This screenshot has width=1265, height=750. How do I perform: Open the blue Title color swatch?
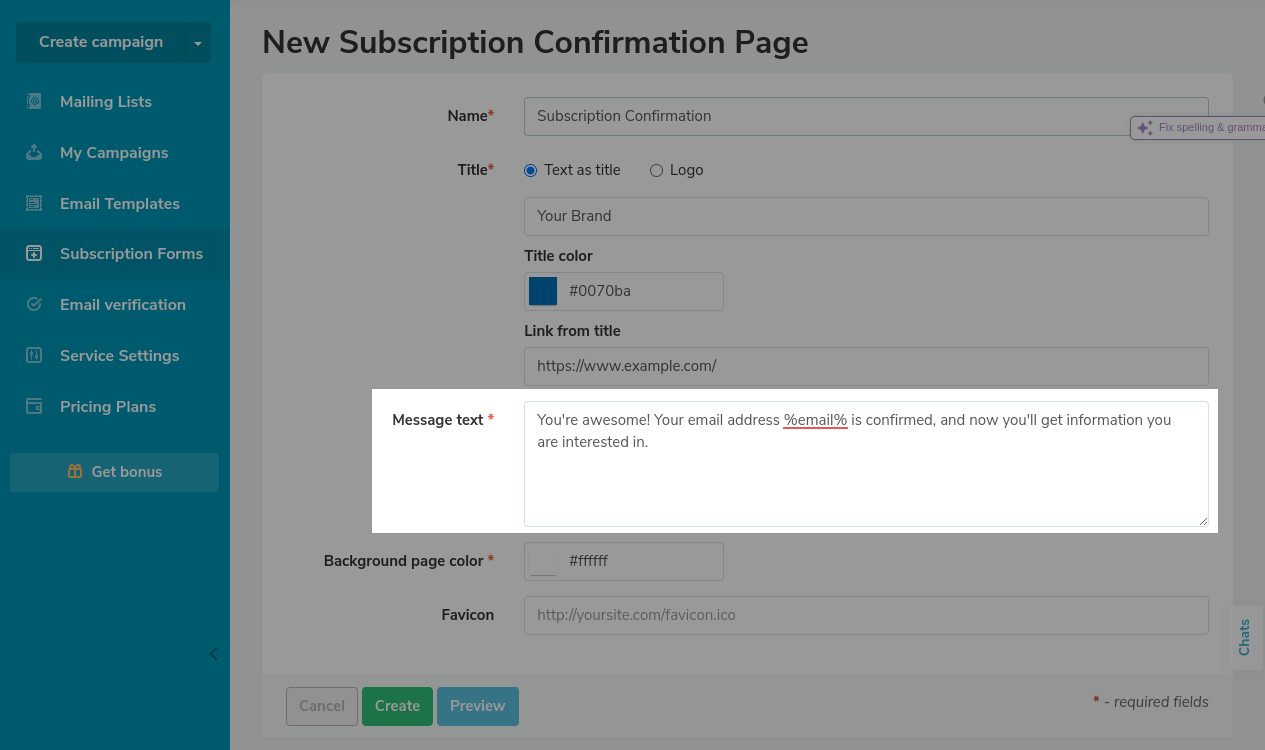click(x=543, y=291)
